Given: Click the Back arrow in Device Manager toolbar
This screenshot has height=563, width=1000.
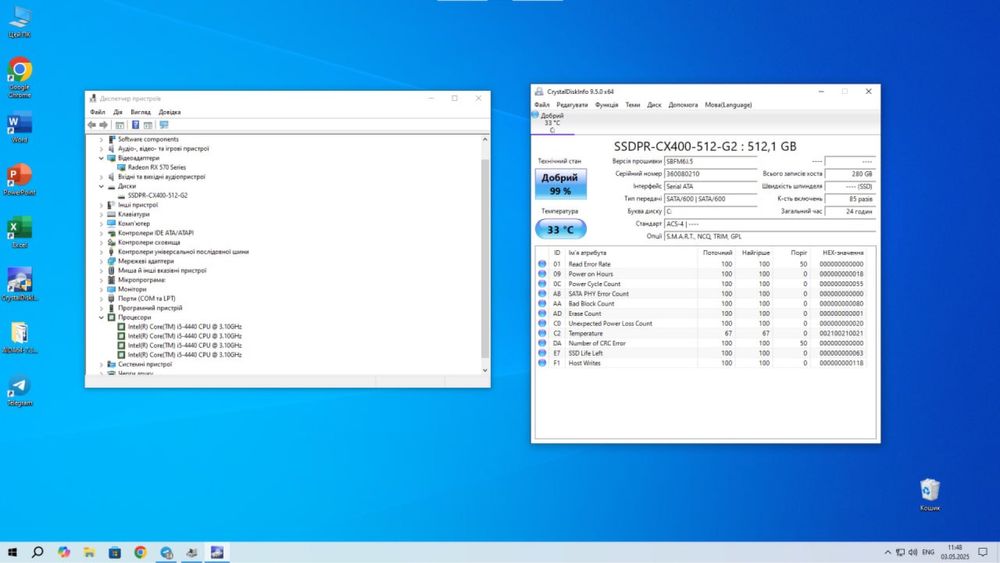Looking at the screenshot, I should pos(92,125).
